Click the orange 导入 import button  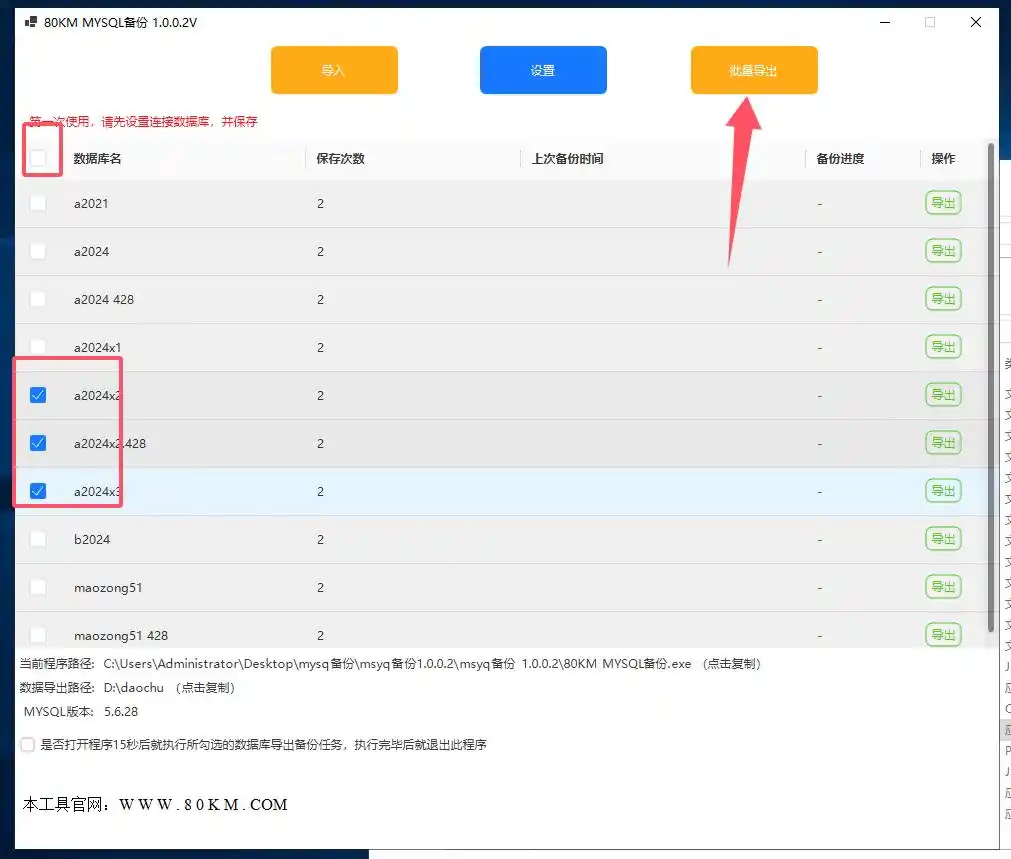coord(334,70)
